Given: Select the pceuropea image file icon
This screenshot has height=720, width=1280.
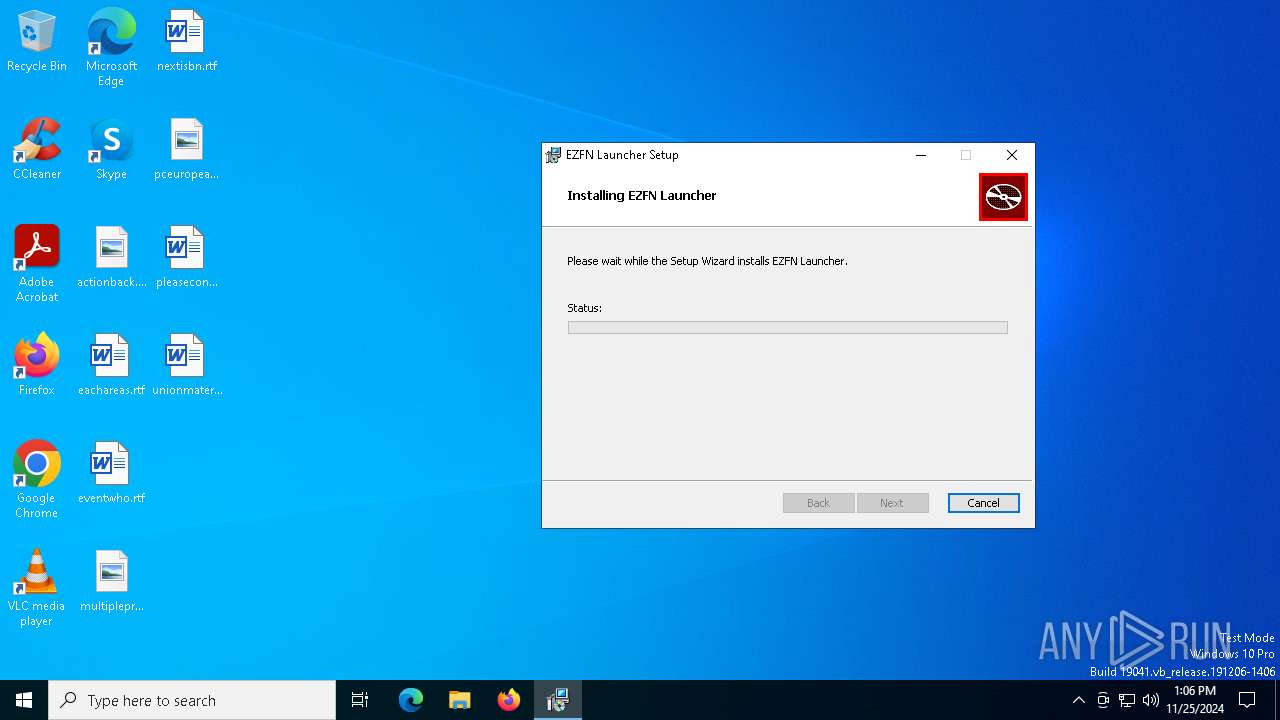Looking at the screenshot, I should [187, 150].
